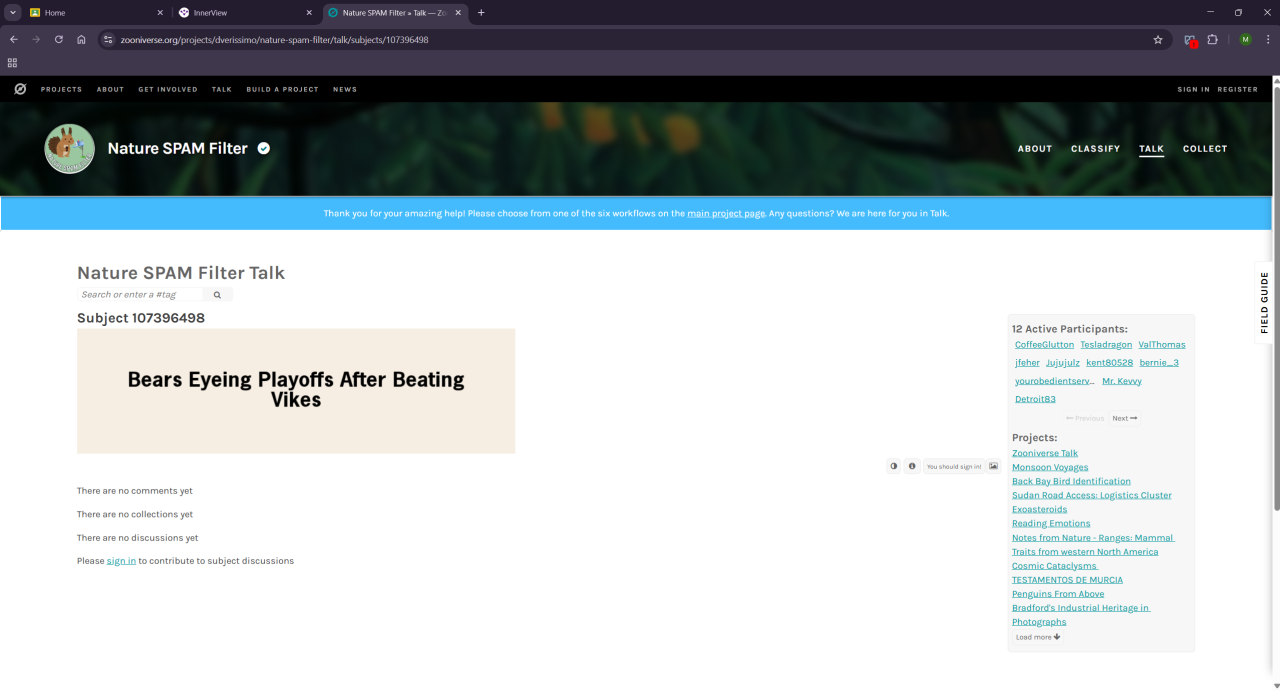Open the Penguins From Above project
Screen dimensions: 1280x691
tap(1060, 594)
